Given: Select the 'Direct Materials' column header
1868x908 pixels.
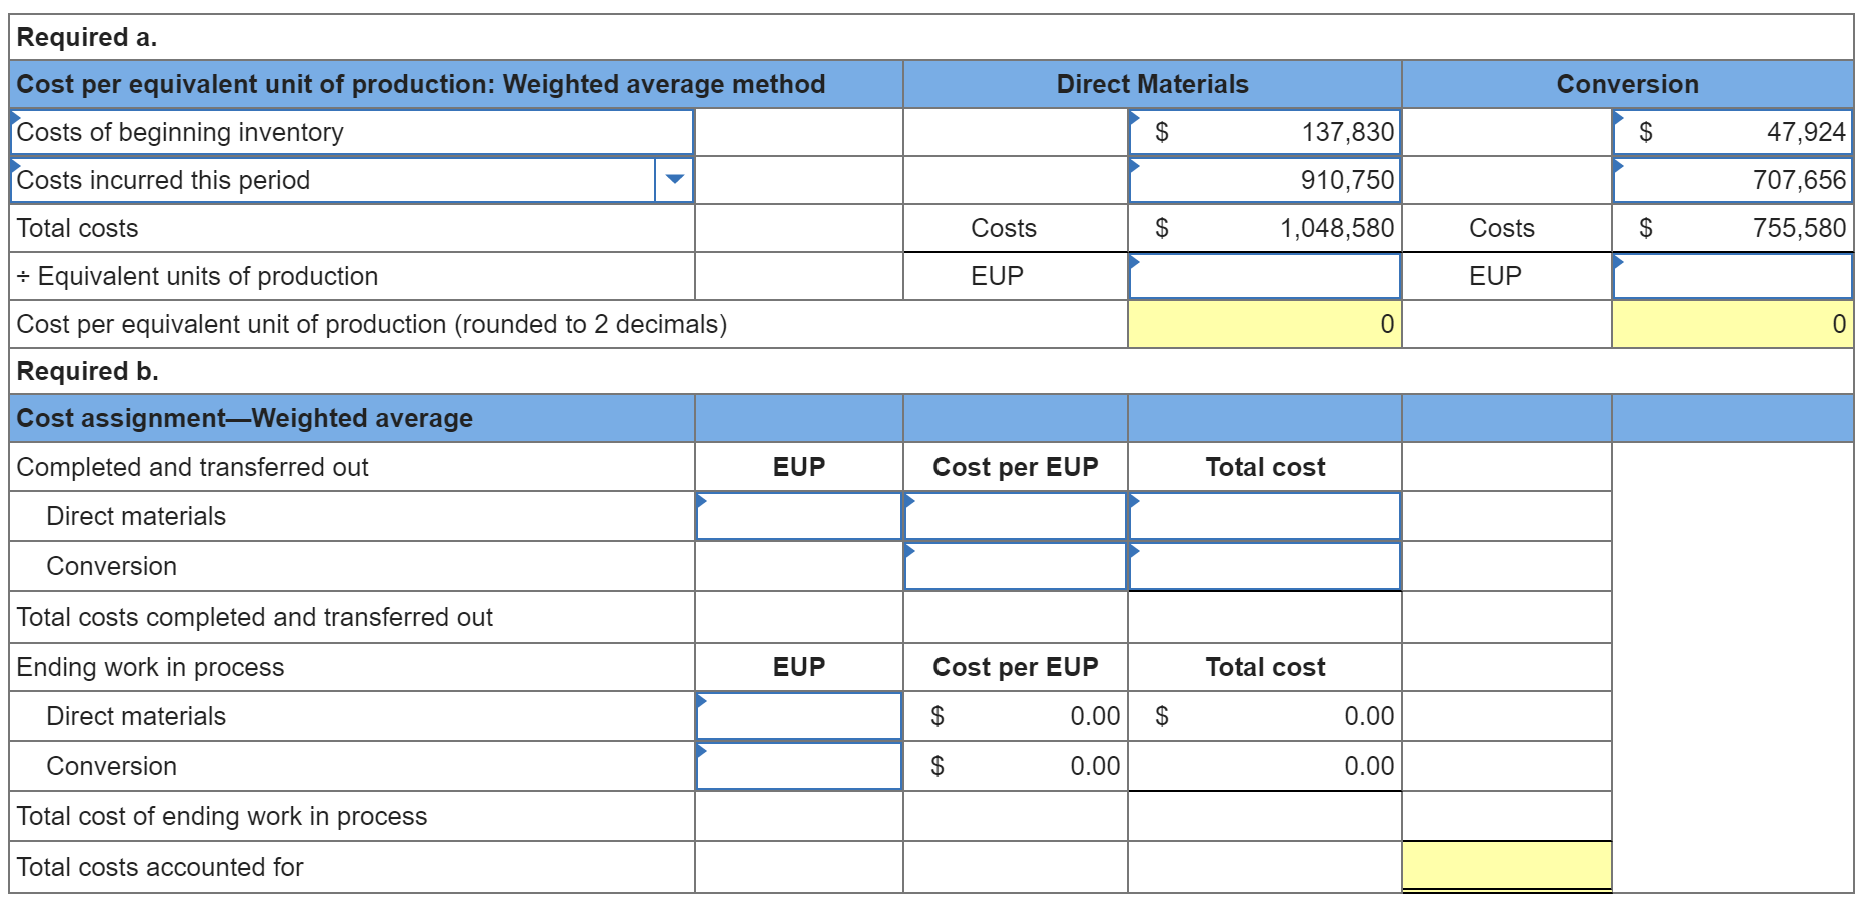Looking at the screenshot, I should tap(1153, 84).
